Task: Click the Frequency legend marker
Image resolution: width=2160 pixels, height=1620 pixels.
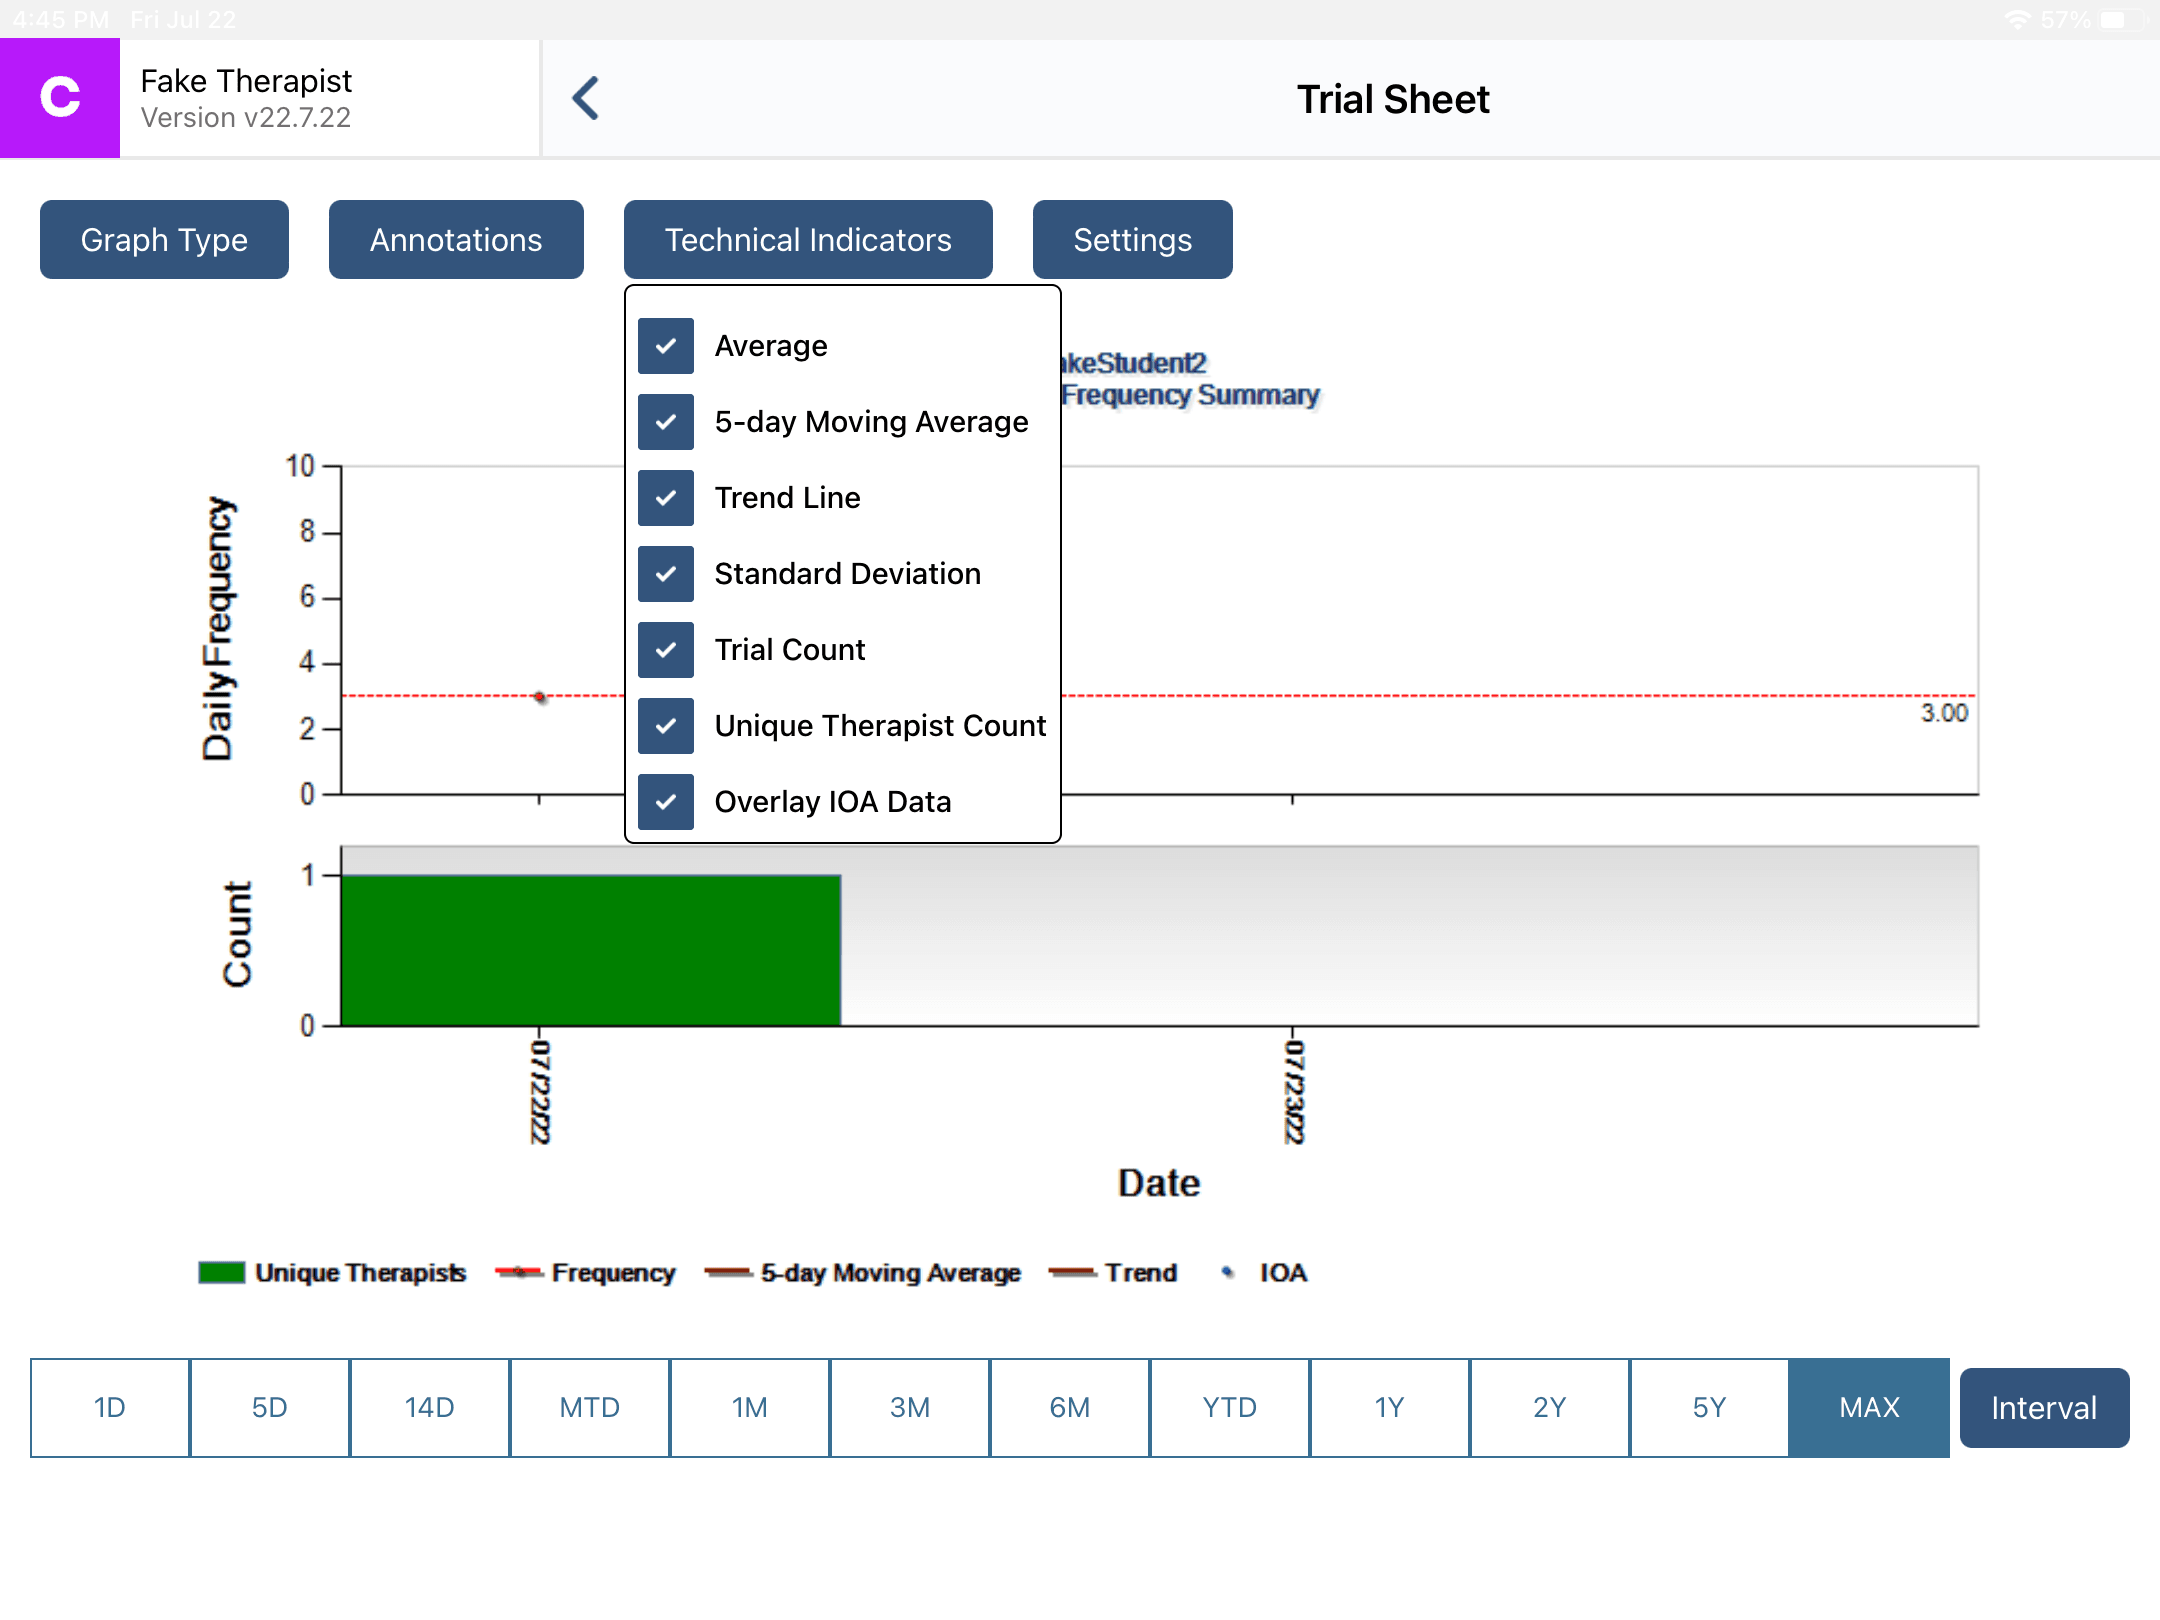Action: 519,1273
